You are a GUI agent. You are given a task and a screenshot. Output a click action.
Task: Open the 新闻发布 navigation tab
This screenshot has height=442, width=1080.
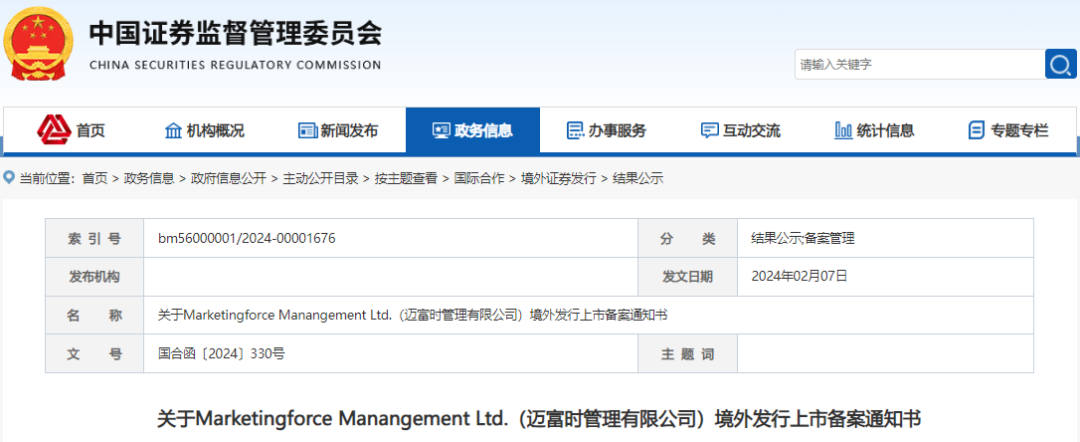point(338,130)
